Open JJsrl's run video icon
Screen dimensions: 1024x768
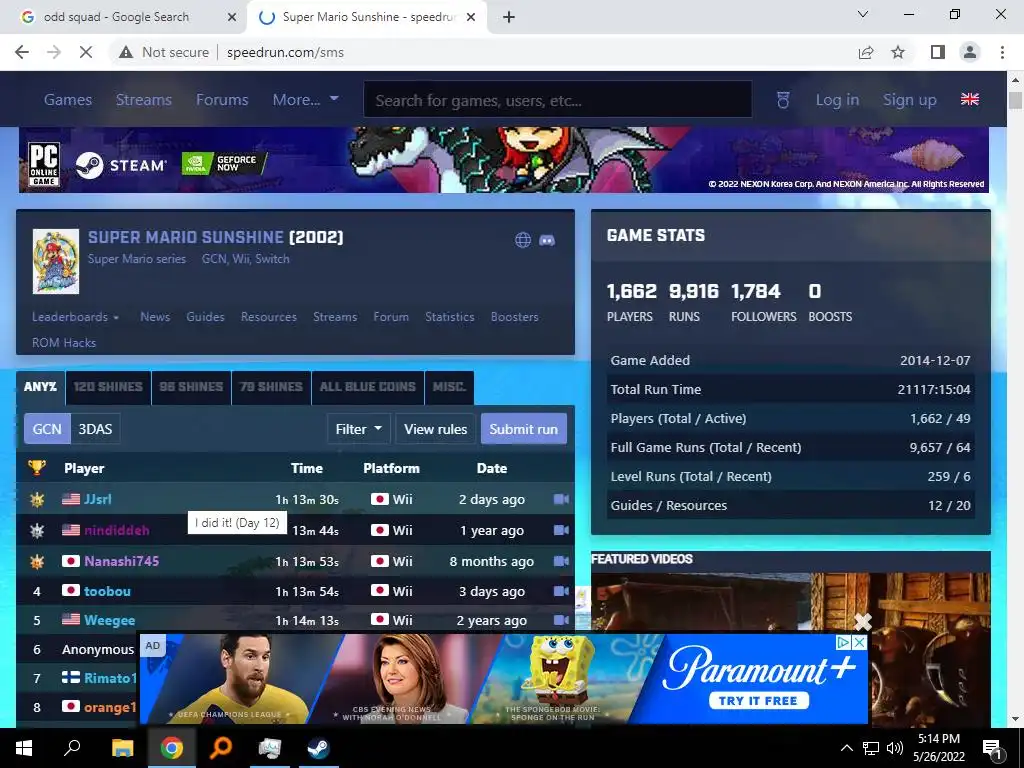tap(561, 499)
